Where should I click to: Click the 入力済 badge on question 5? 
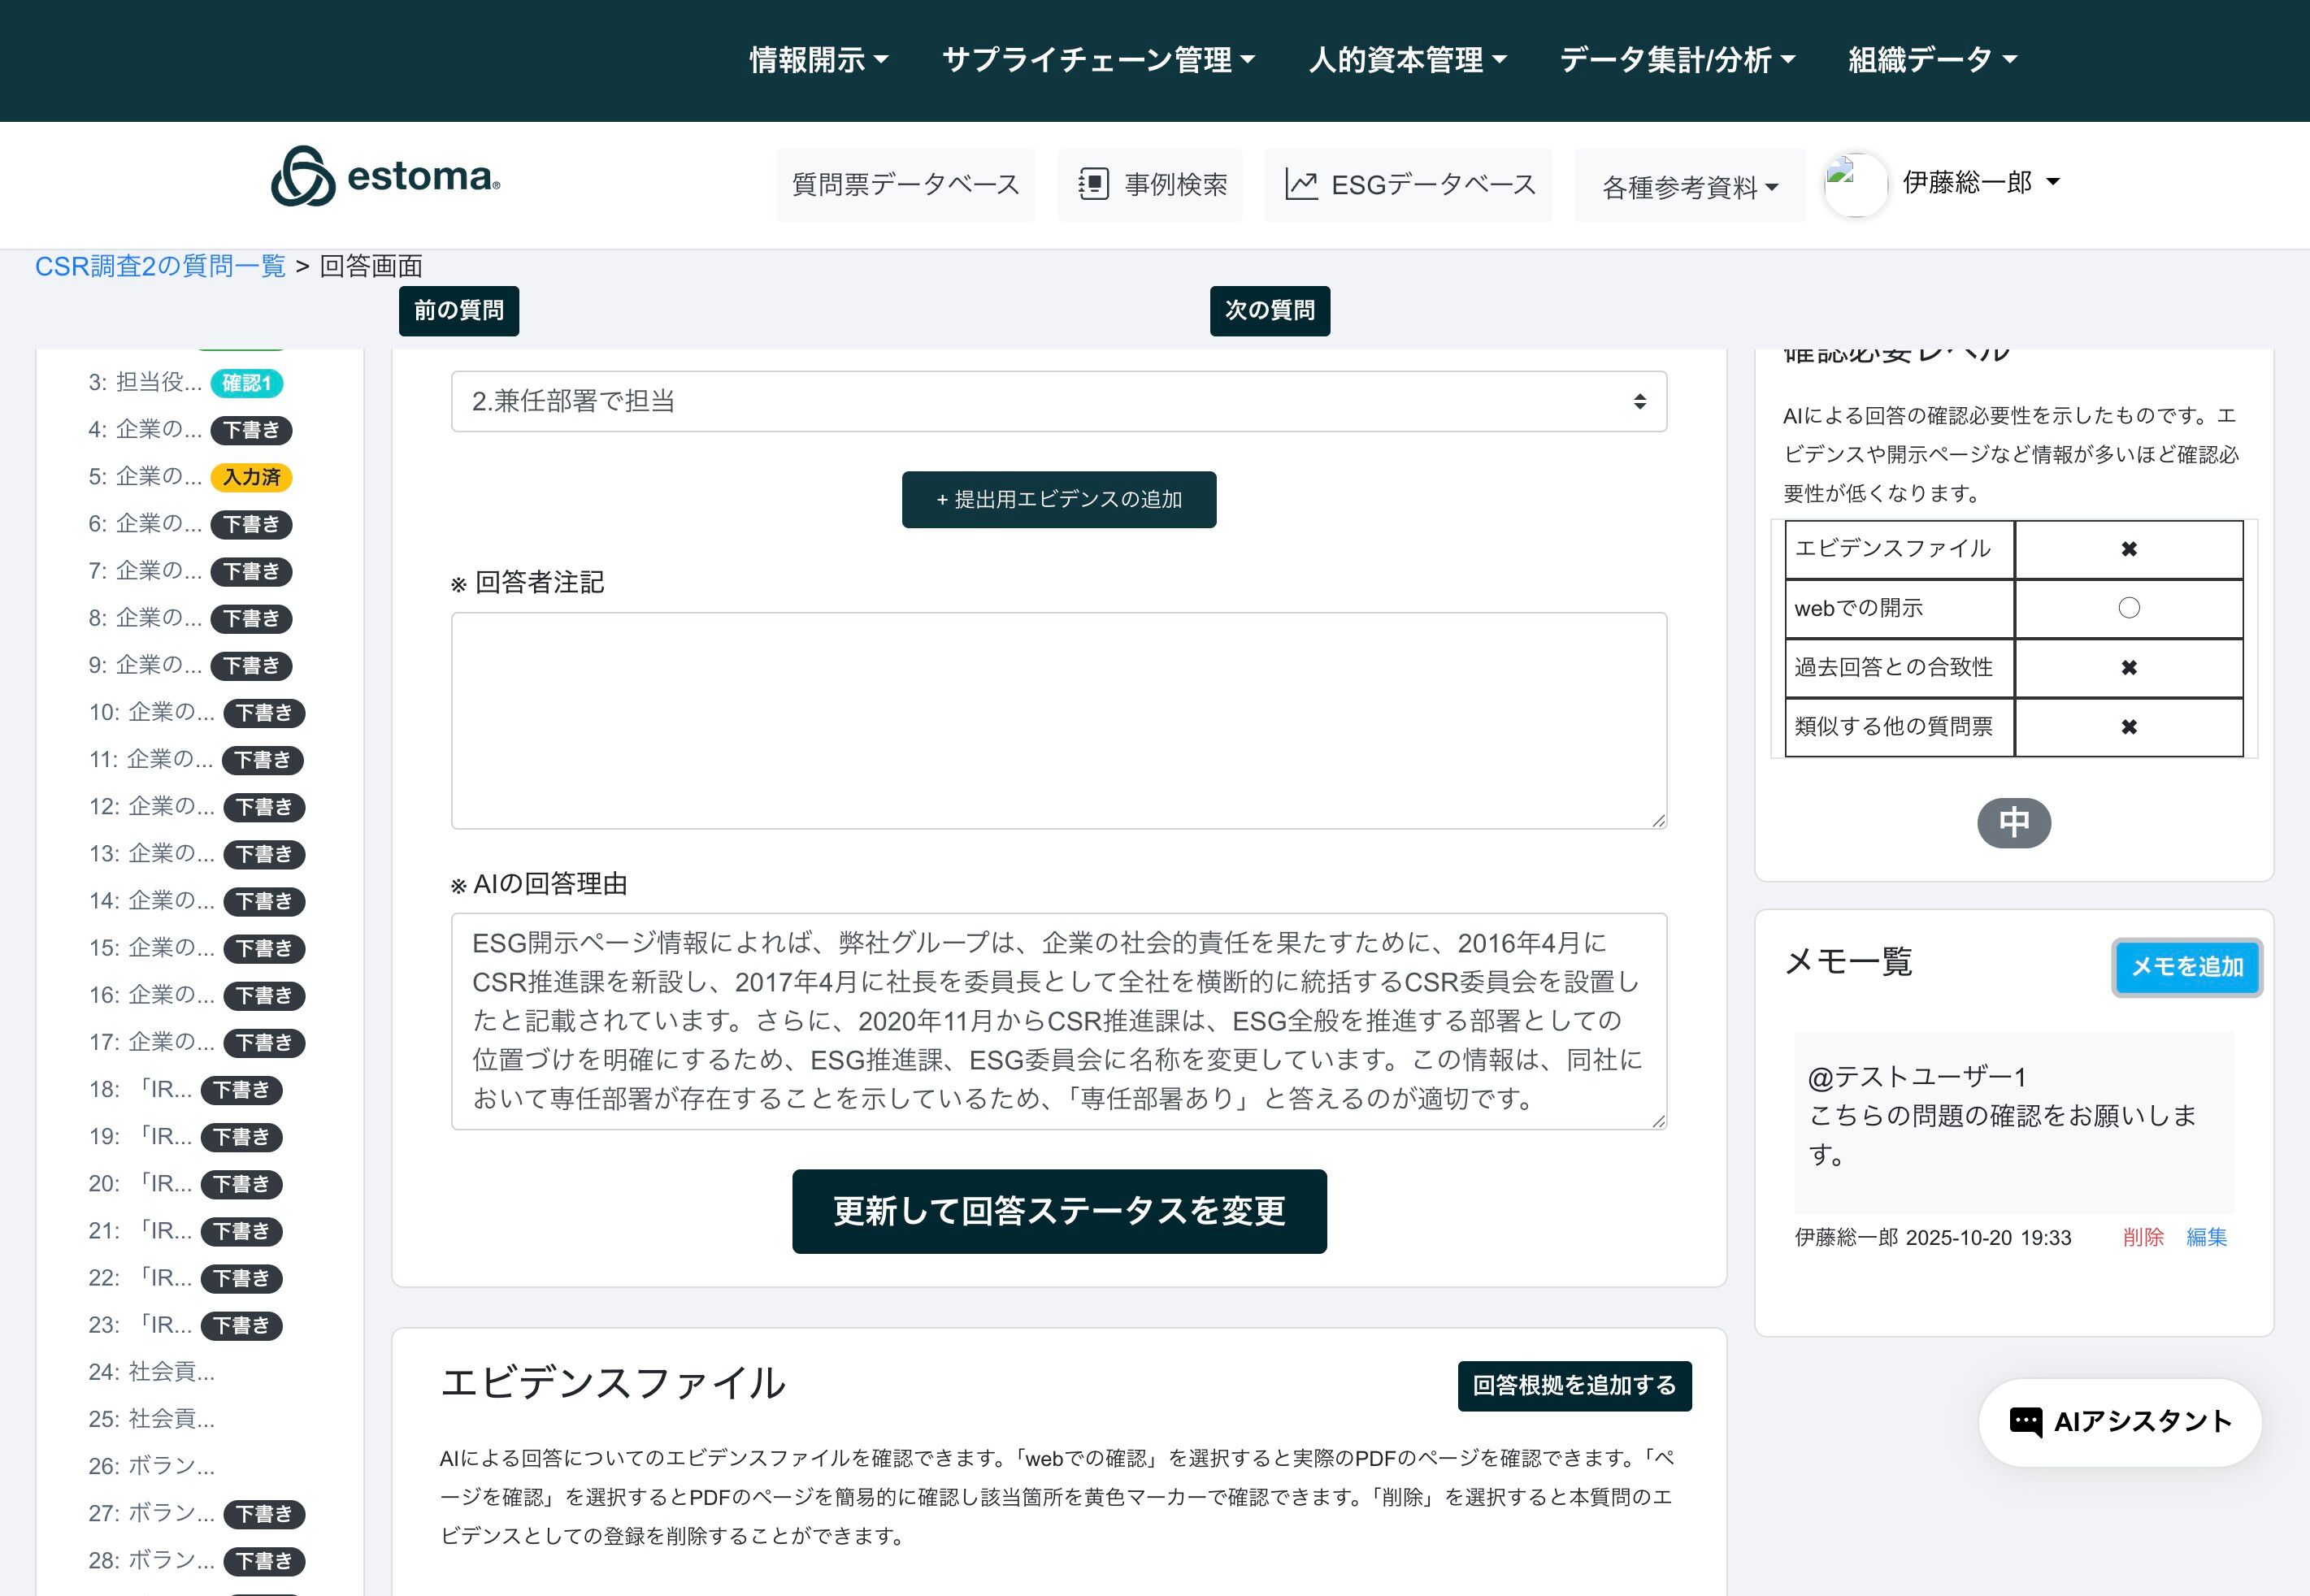(251, 477)
